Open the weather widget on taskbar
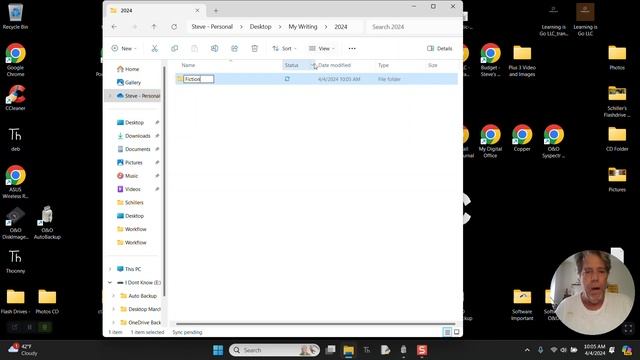Screen dimensions: 640x360 click(24, 350)
